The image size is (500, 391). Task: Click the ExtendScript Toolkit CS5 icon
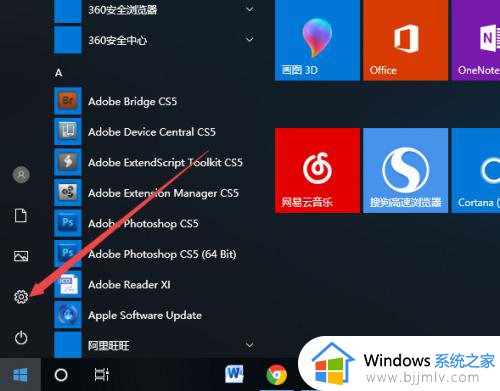pyautogui.click(x=68, y=162)
